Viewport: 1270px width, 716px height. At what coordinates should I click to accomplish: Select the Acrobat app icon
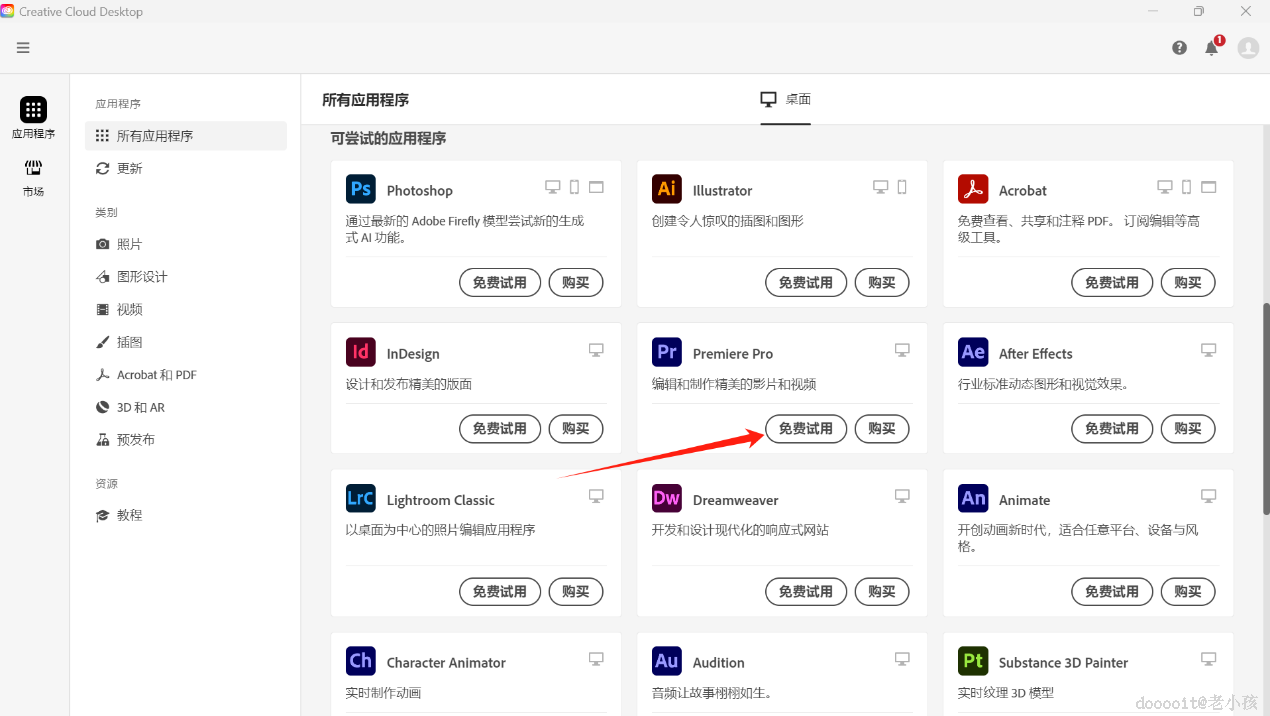point(972,188)
